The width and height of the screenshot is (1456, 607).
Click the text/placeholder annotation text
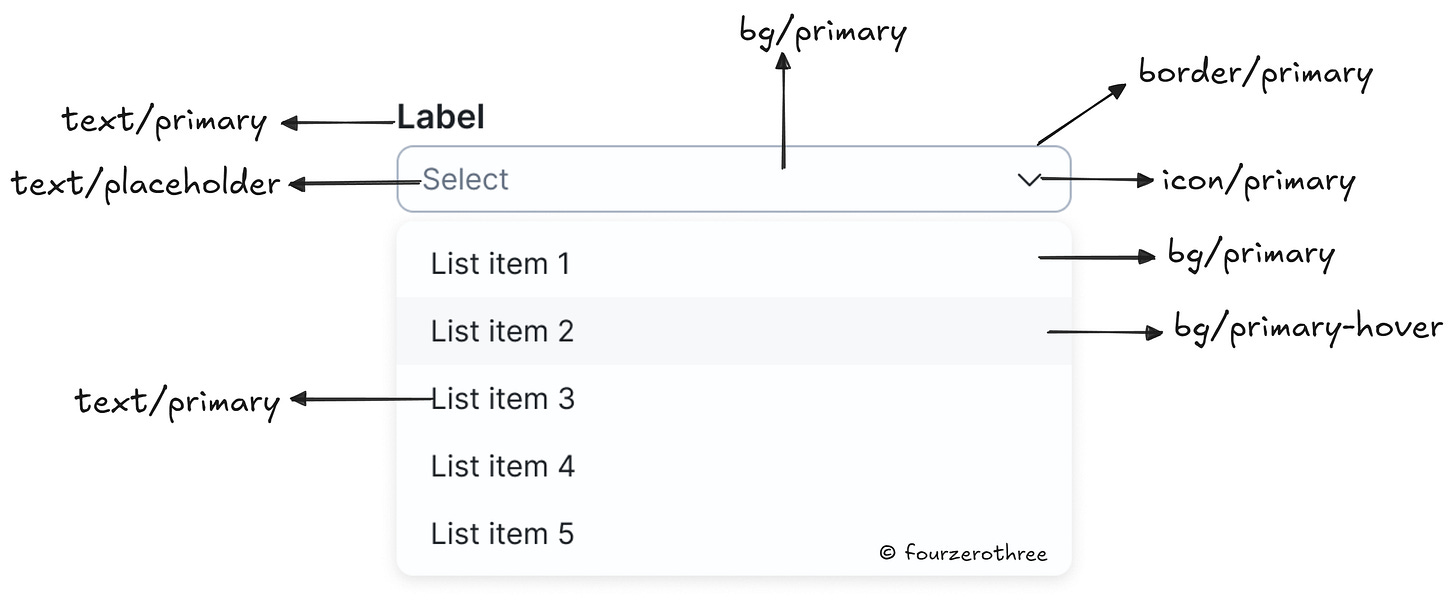pyautogui.click(x=146, y=184)
